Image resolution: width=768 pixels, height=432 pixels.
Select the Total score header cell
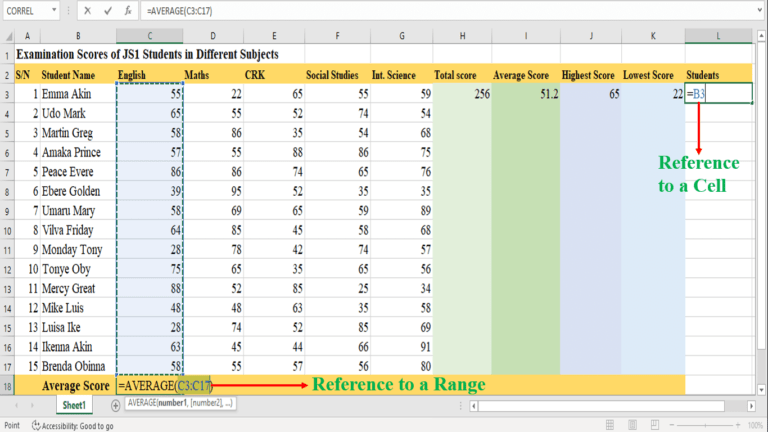[462, 75]
